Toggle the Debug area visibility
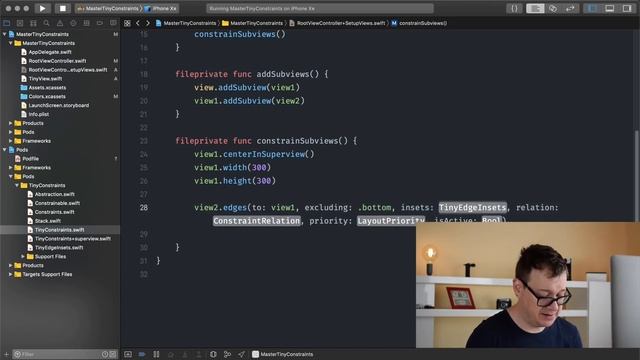 [x=609, y=9]
